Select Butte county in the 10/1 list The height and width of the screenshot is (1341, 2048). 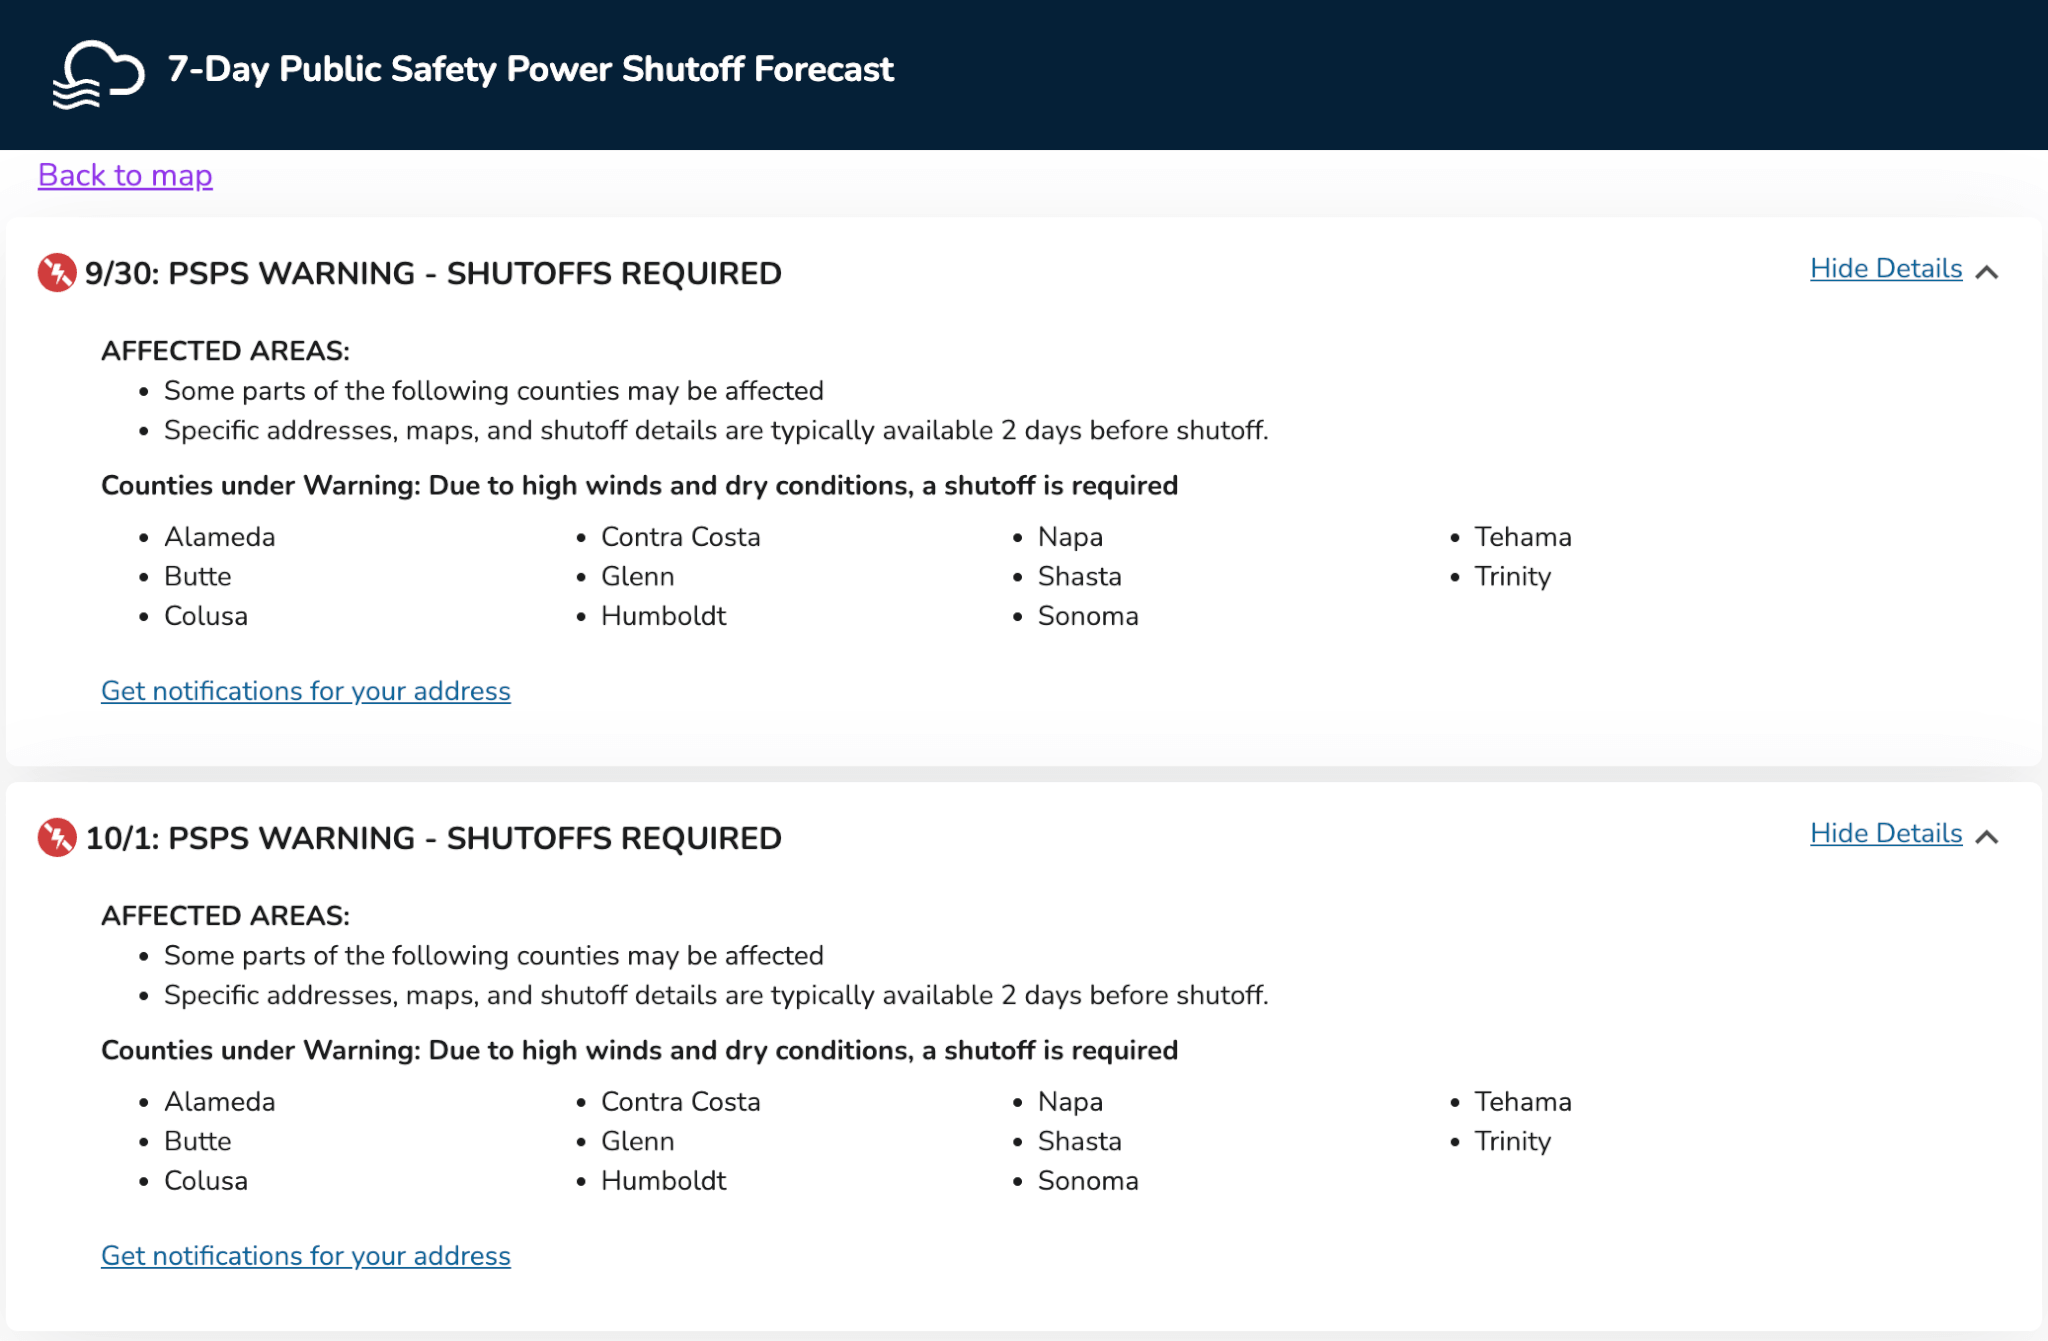click(198, 1142)
